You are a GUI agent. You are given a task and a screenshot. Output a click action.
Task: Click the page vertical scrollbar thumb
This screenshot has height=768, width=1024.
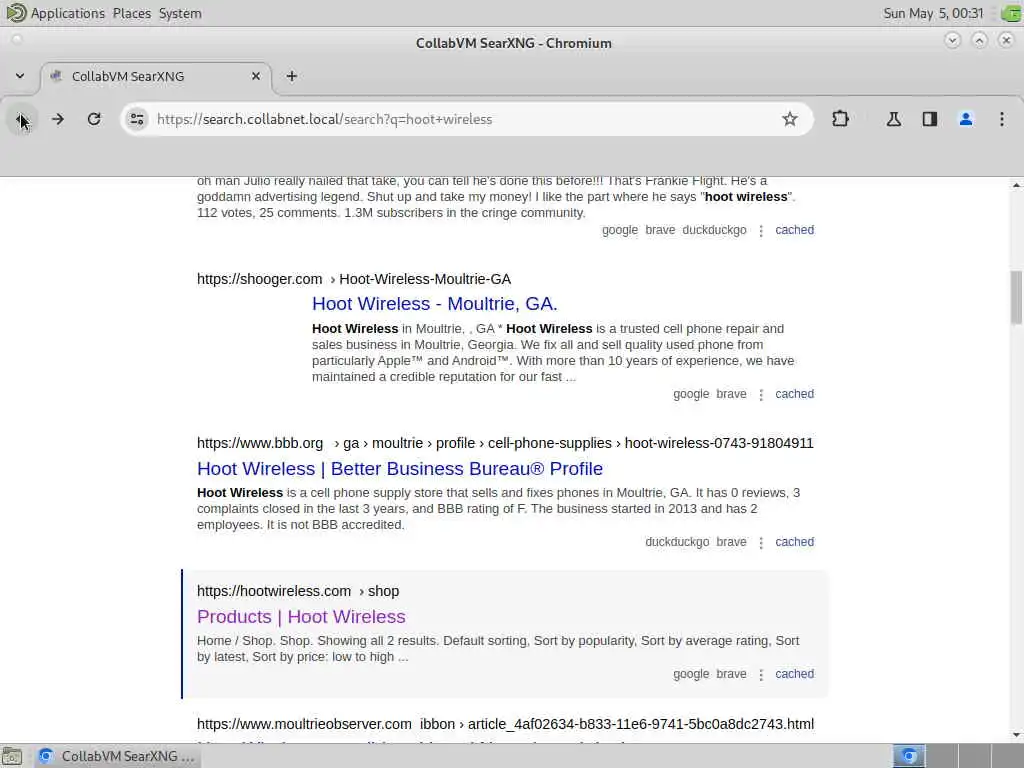[1016, 297]
